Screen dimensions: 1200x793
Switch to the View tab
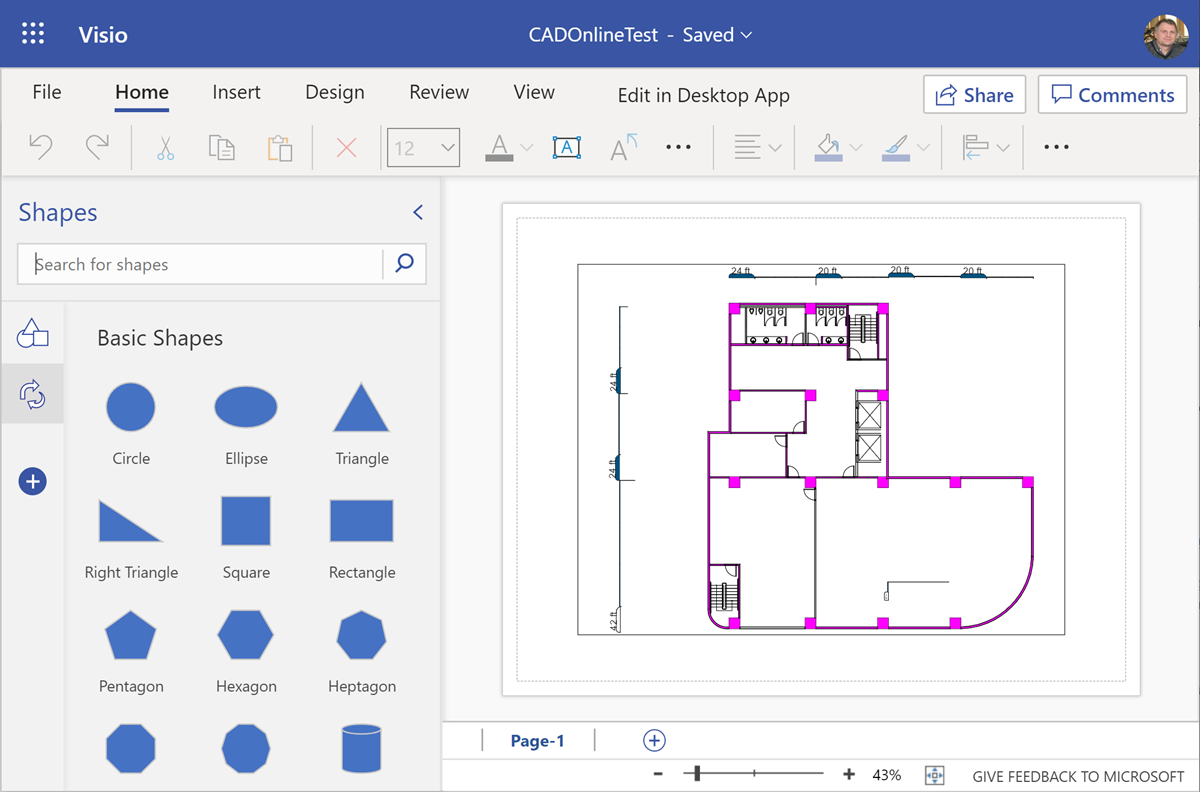click(534, 92)
